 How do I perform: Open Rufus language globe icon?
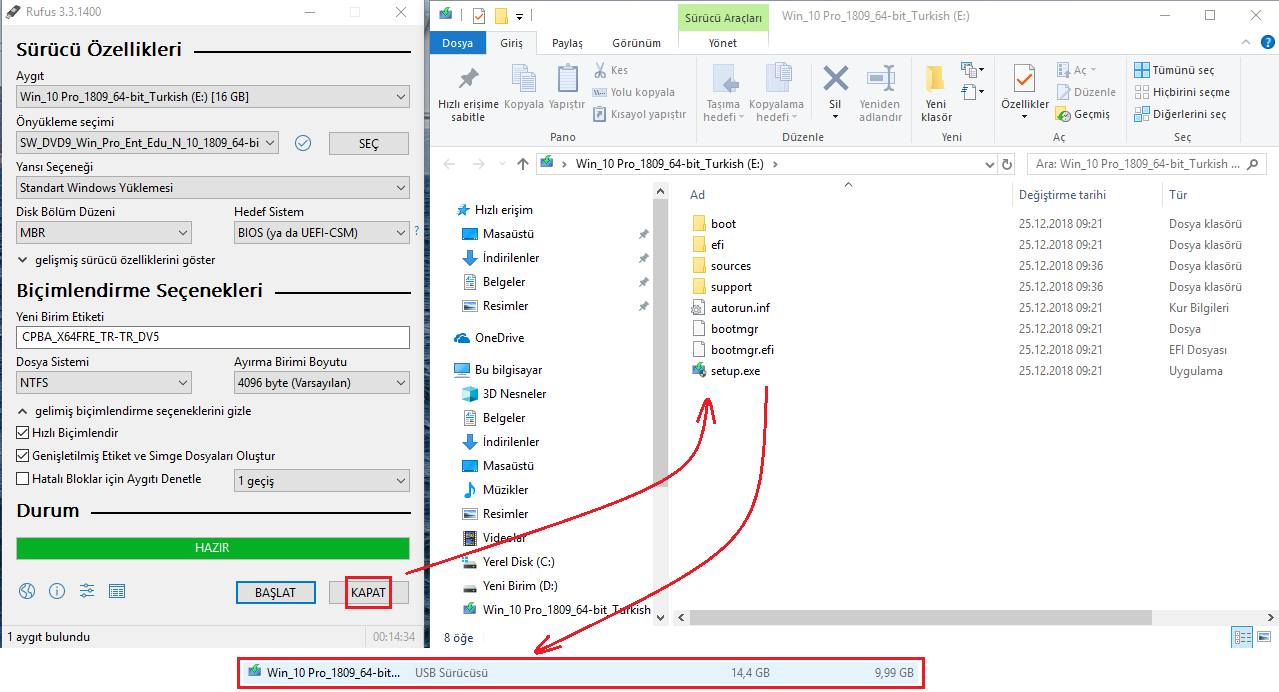[26, 591]
